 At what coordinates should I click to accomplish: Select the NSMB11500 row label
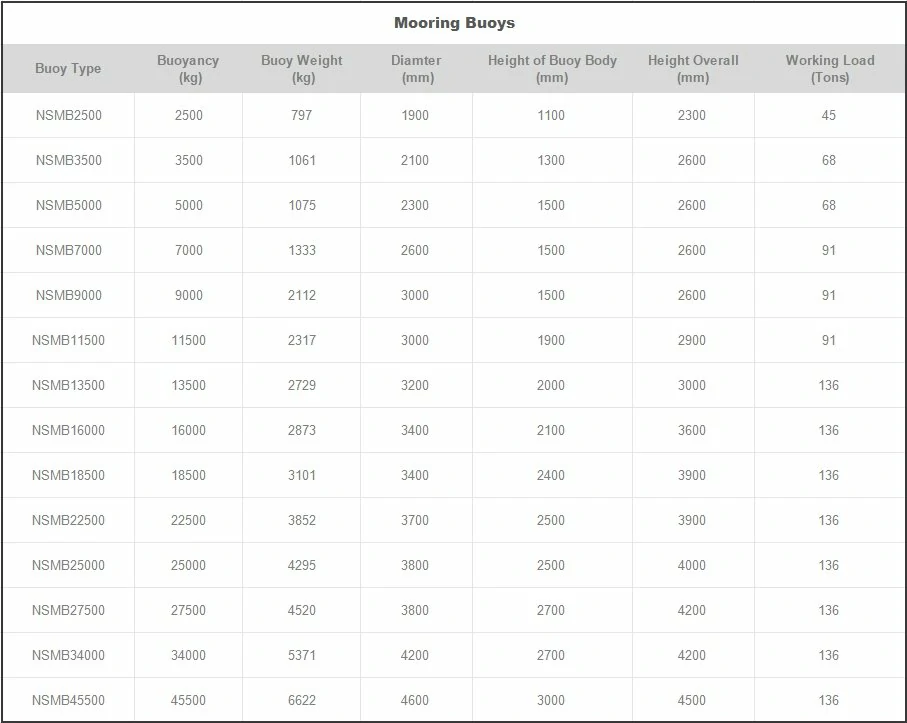pos(68,340)
